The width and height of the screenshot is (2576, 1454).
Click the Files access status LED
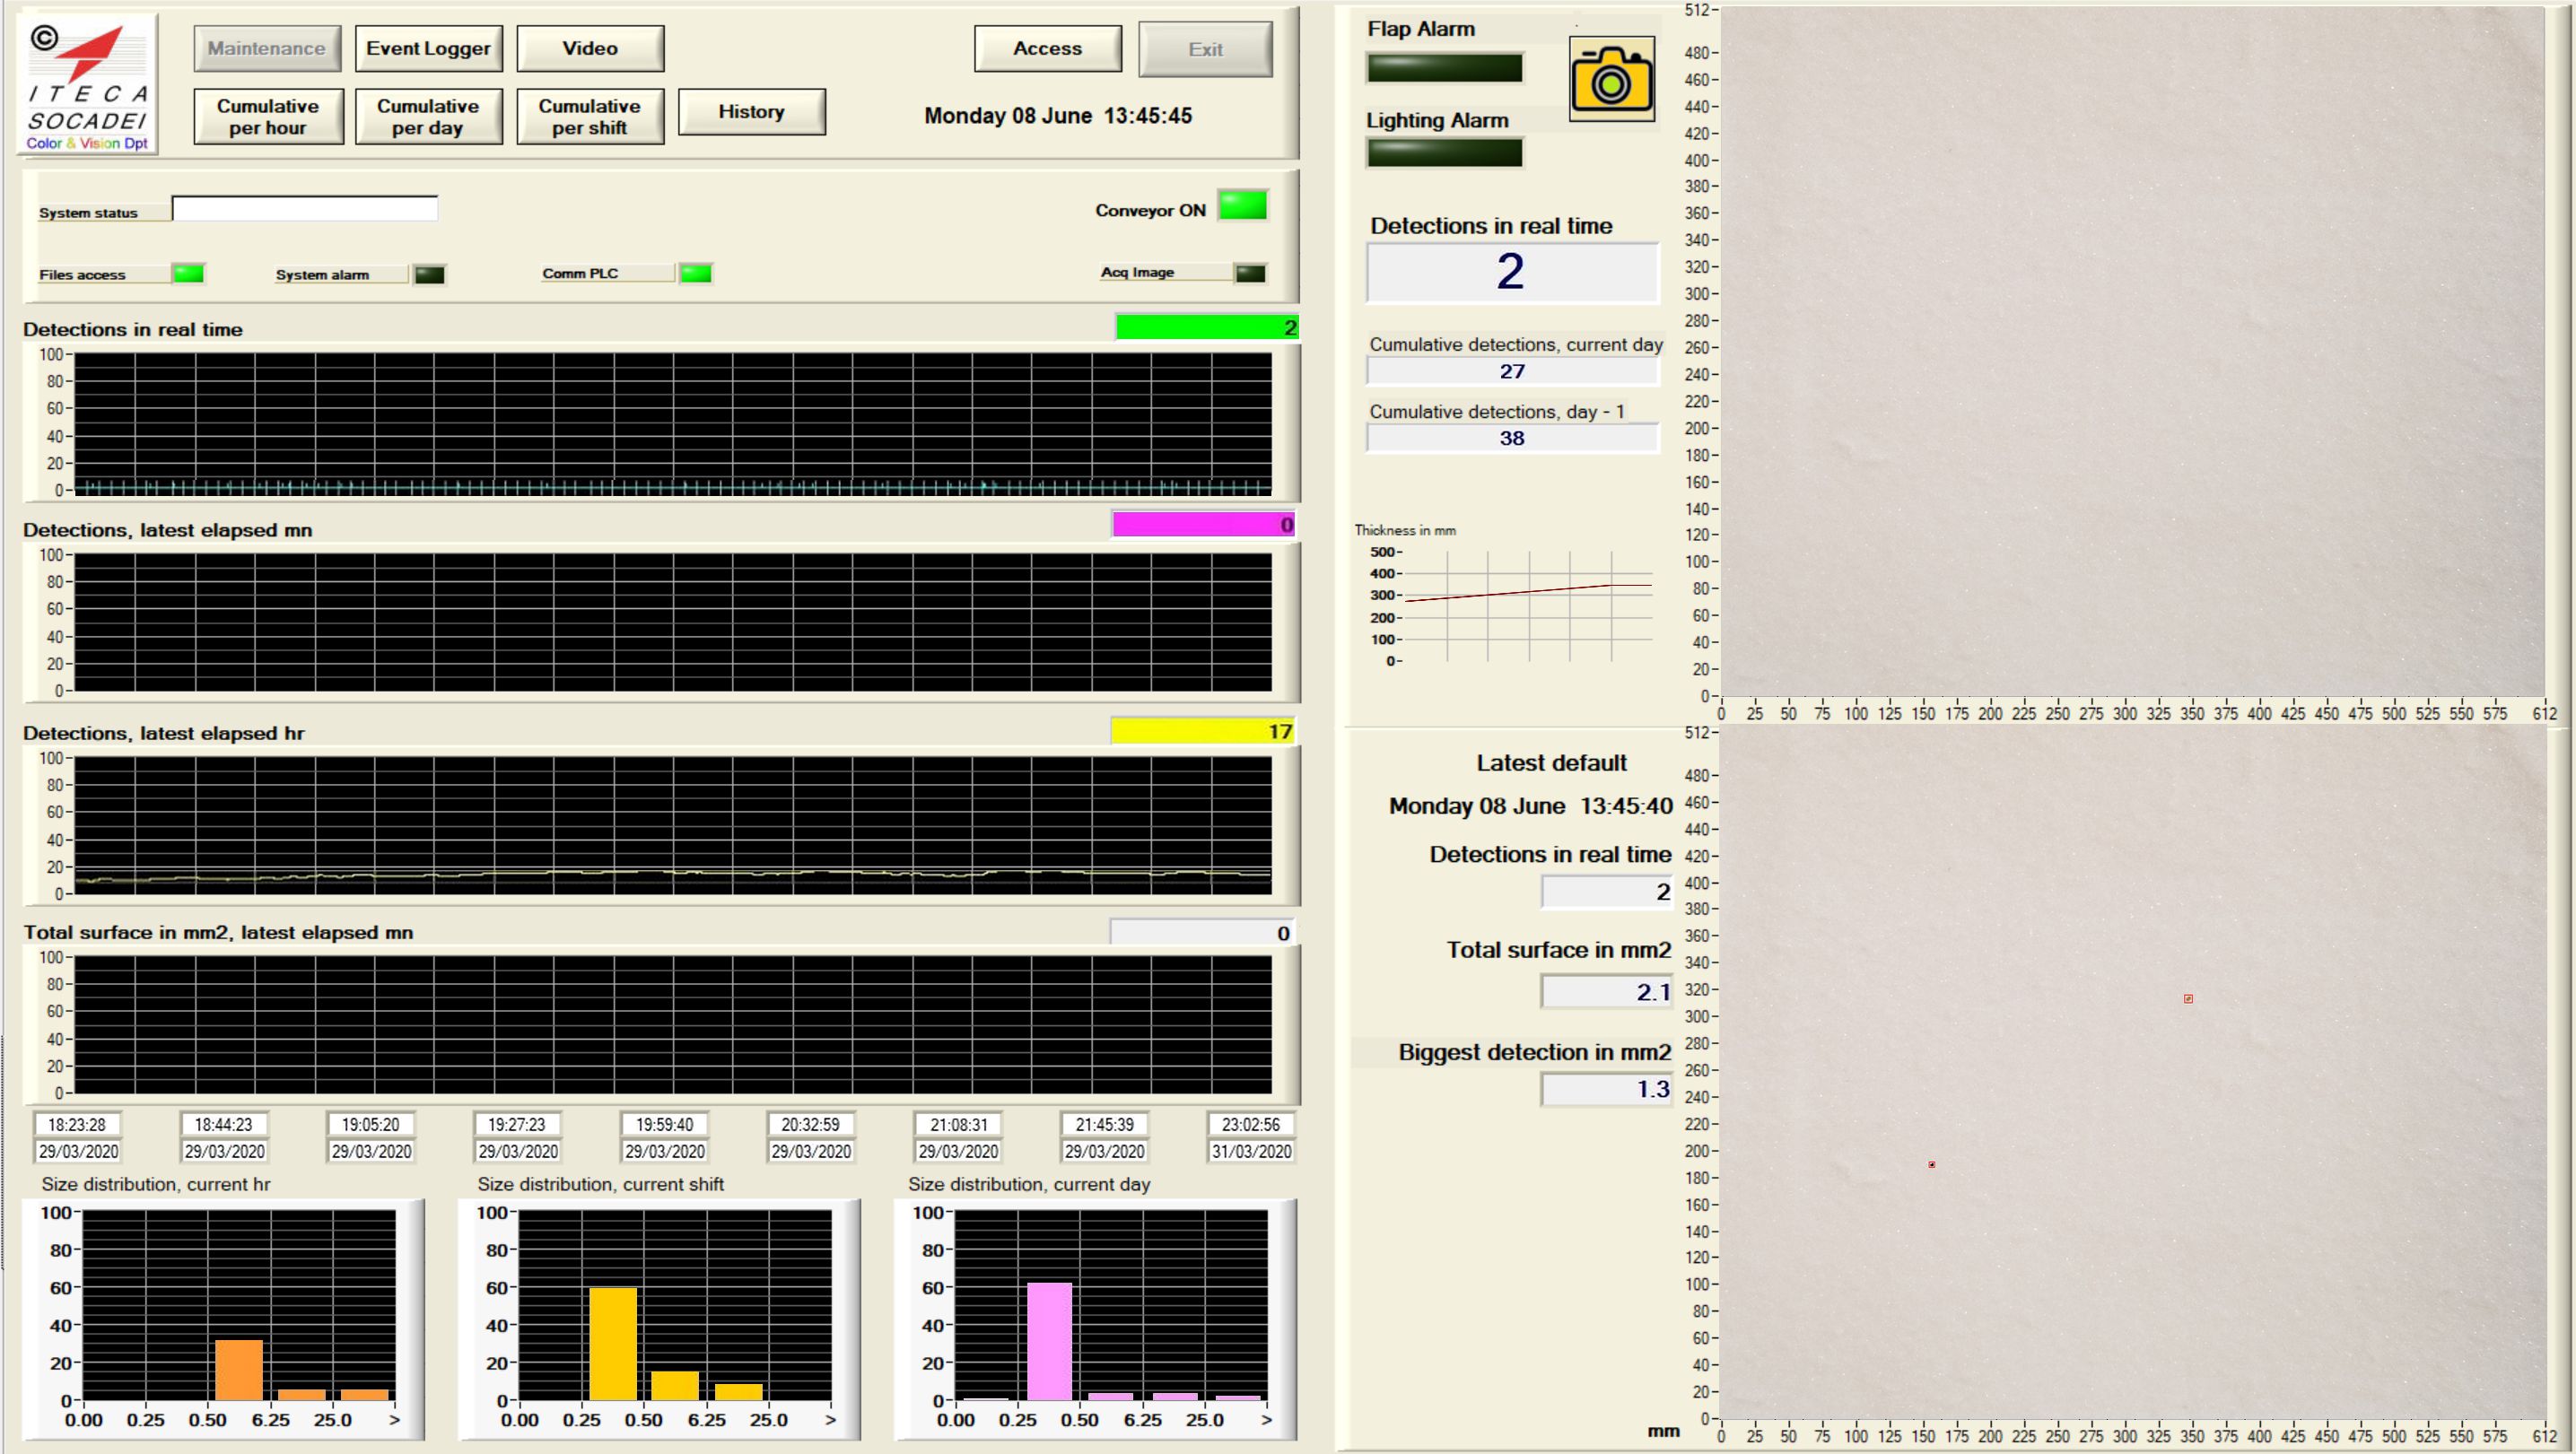[188, 274]
